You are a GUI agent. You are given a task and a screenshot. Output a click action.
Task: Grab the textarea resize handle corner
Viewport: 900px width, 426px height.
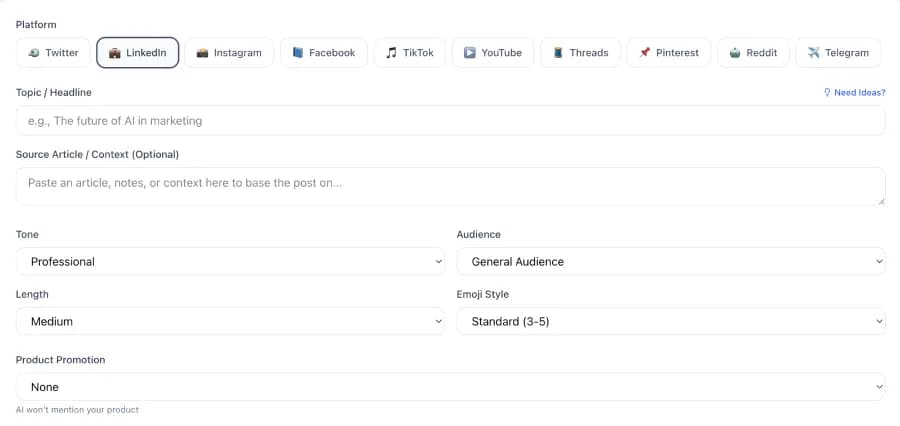pos(880,201)
